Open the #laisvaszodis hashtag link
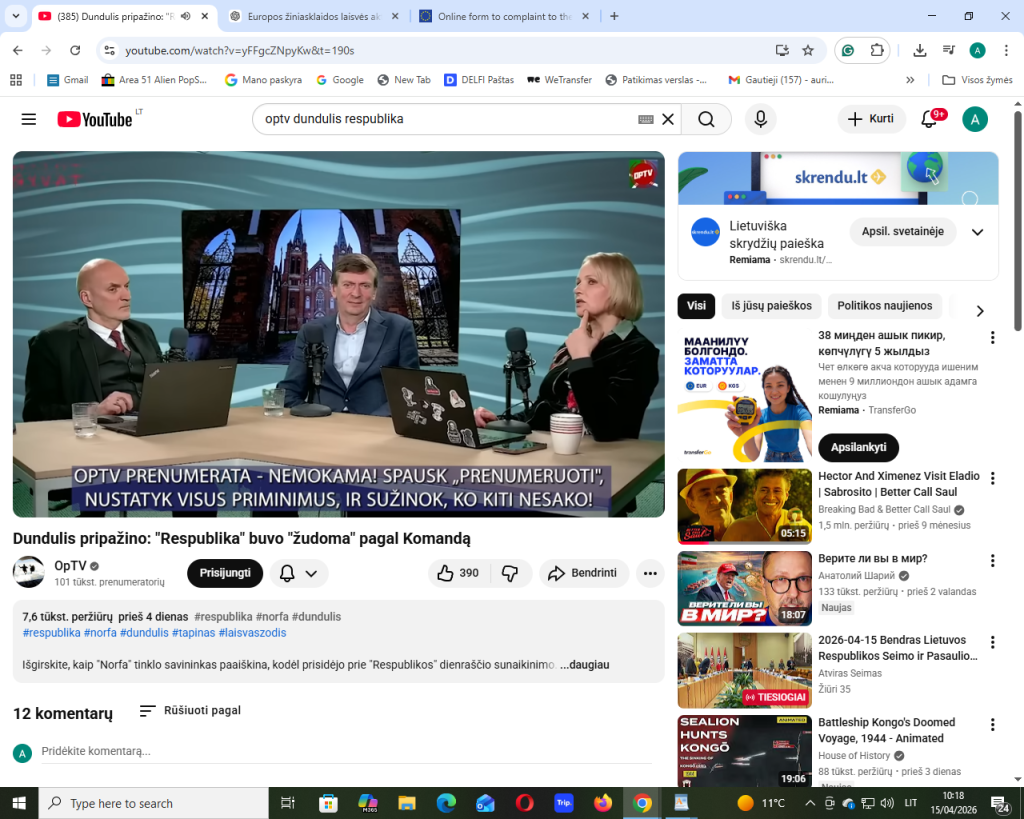1024x819 pixels. (x=252, y=632)
